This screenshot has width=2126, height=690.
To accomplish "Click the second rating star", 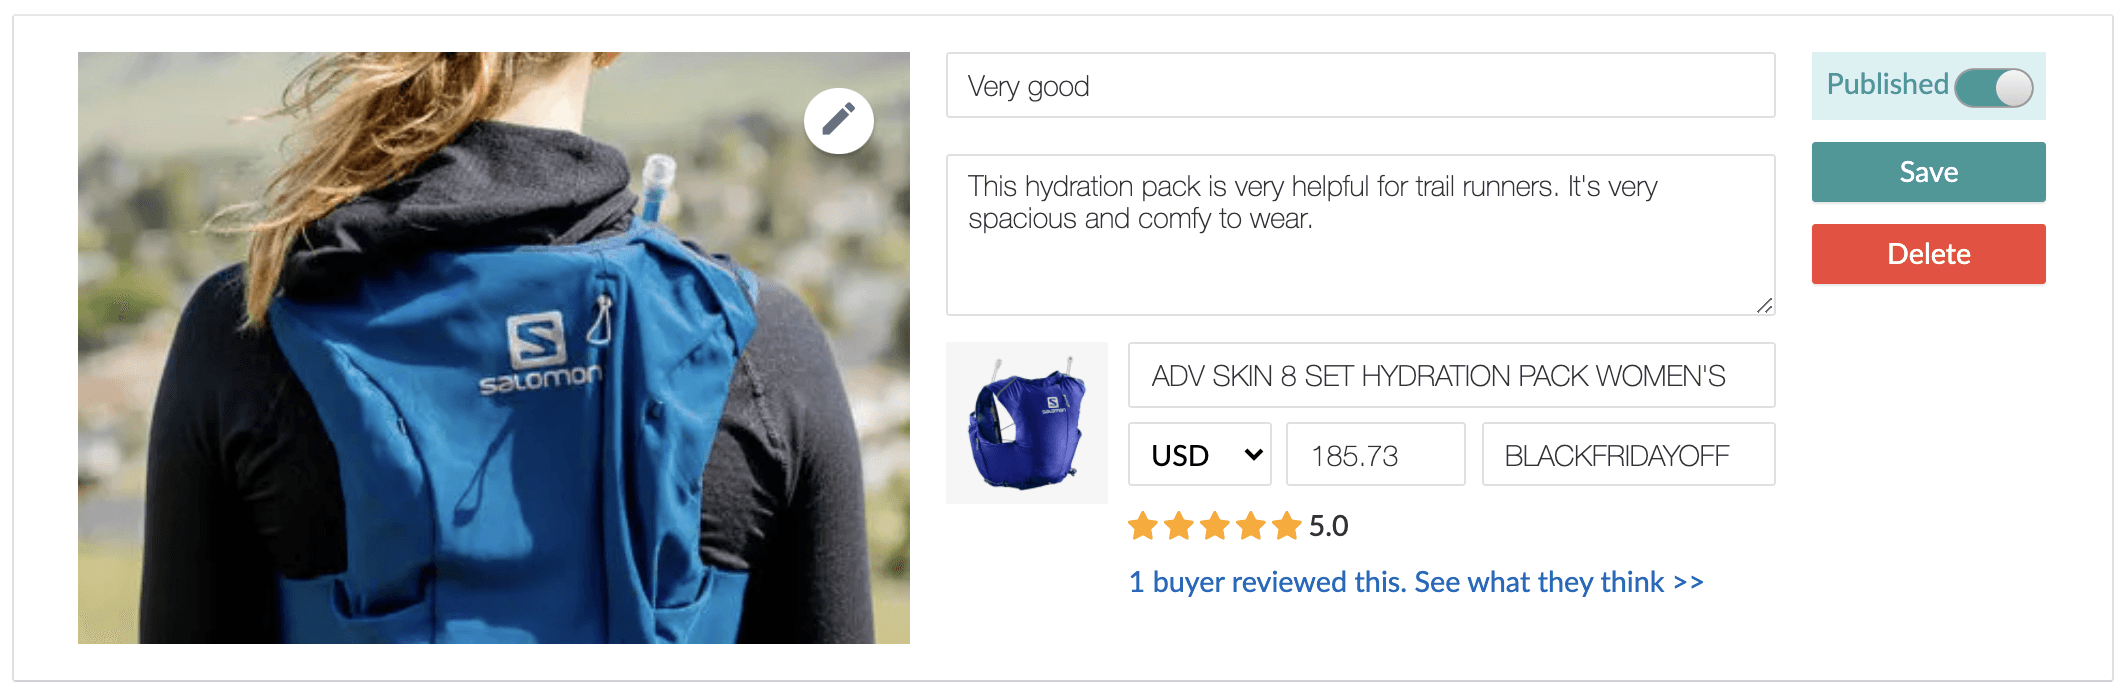I will click(x=1179, y=526).
